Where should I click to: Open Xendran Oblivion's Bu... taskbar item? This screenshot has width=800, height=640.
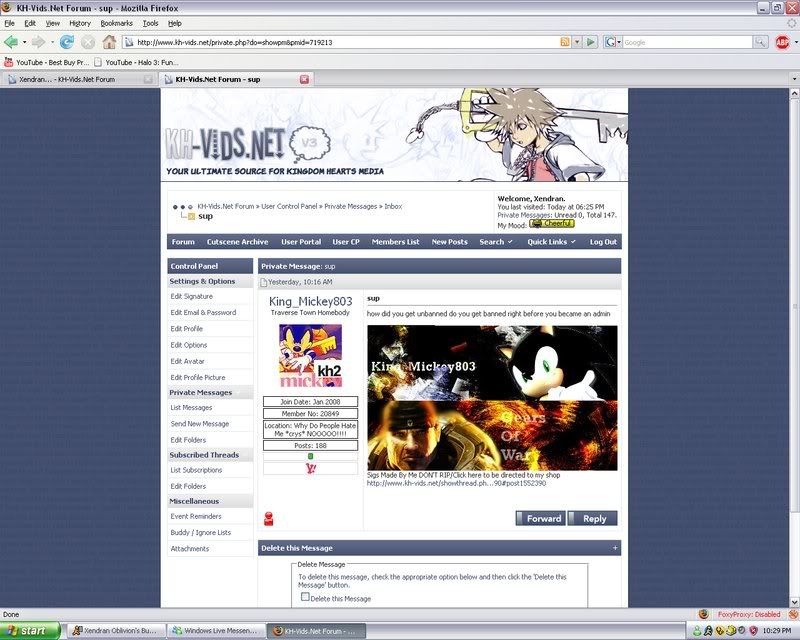(118, 631)
